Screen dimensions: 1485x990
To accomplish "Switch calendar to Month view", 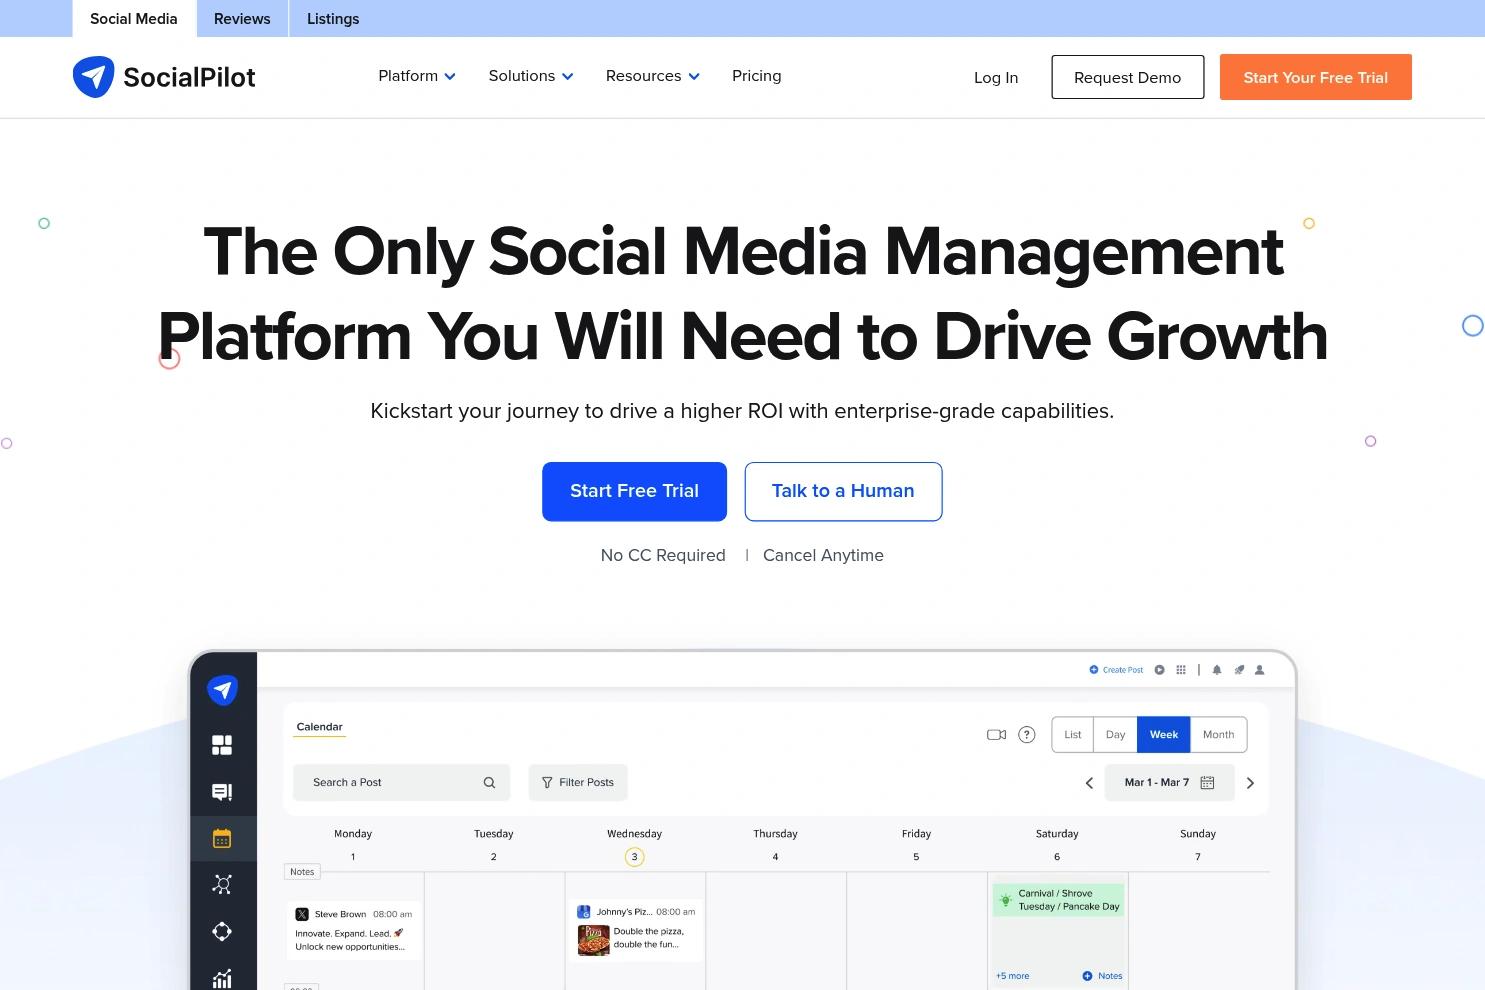I will pos(1218,735).
